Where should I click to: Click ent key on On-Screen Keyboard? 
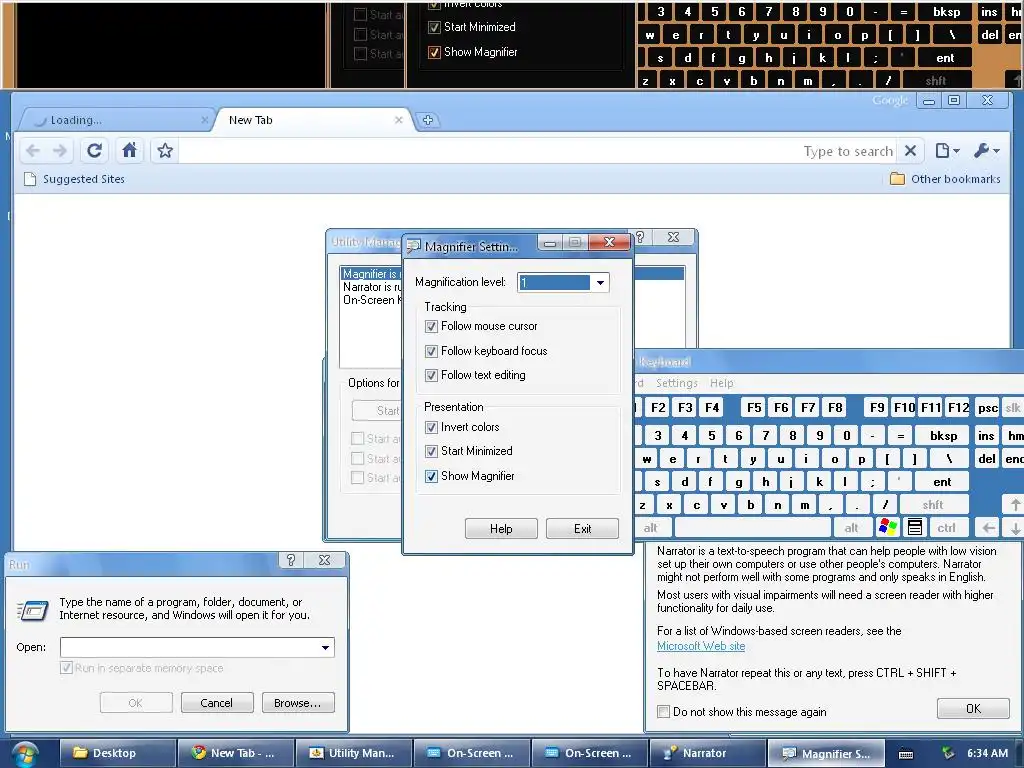(942, 482)
